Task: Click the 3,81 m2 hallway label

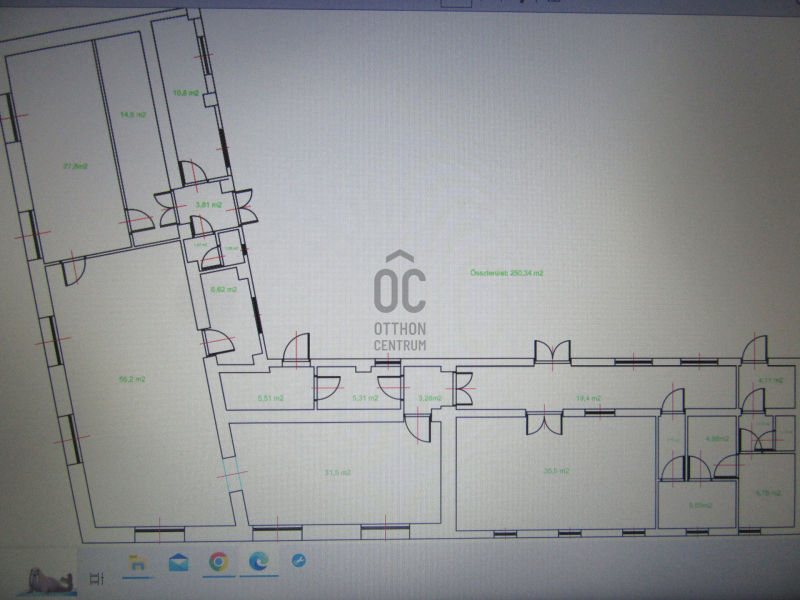Action: pos(208,204)
